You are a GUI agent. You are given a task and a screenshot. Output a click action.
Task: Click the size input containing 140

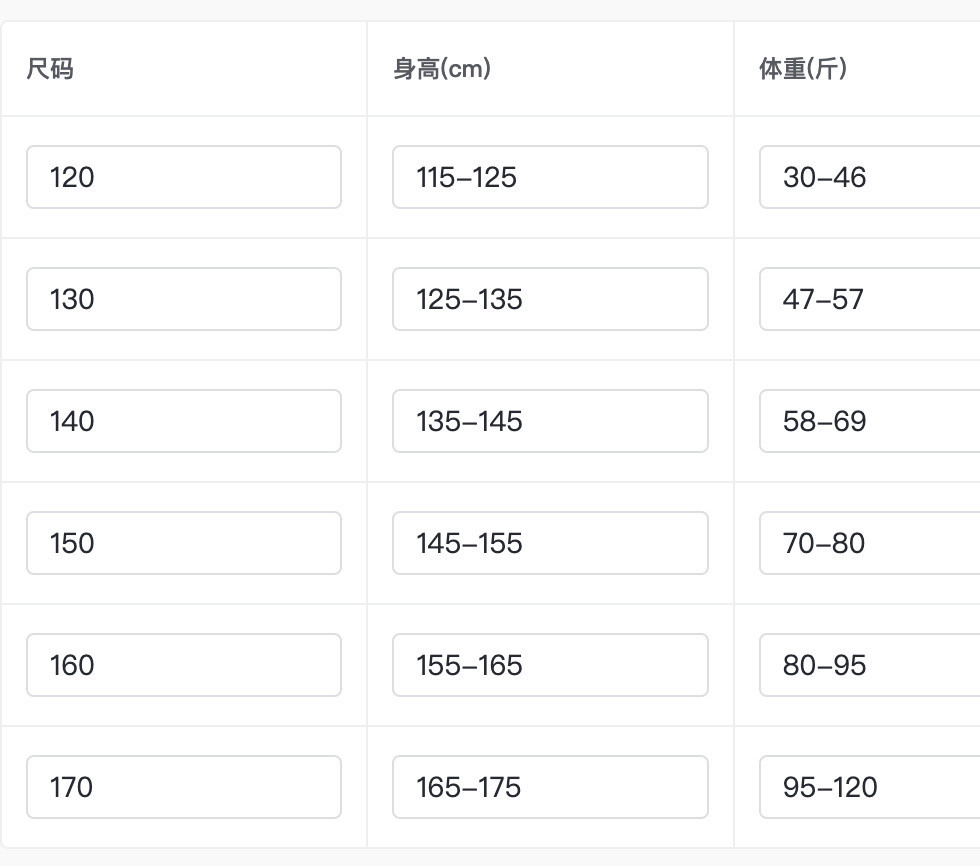point(183,421)
